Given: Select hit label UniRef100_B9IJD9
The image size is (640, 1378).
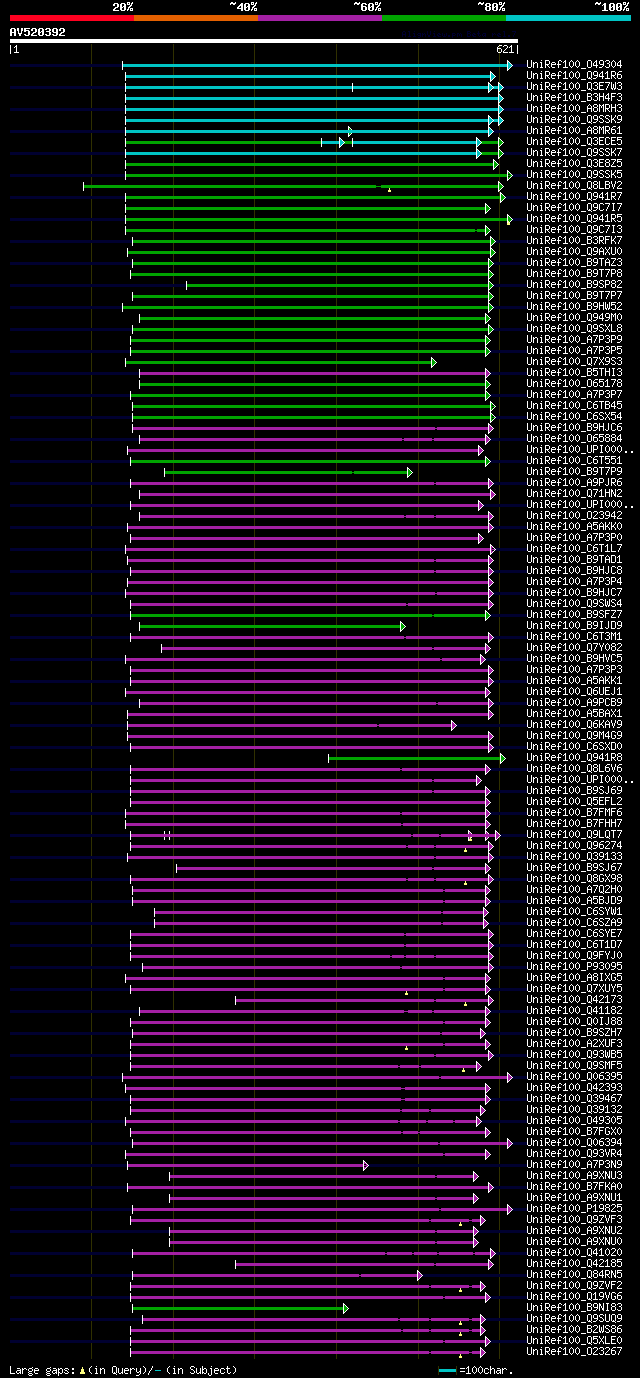Looking at the screenshot, I should tap(574, 626).
